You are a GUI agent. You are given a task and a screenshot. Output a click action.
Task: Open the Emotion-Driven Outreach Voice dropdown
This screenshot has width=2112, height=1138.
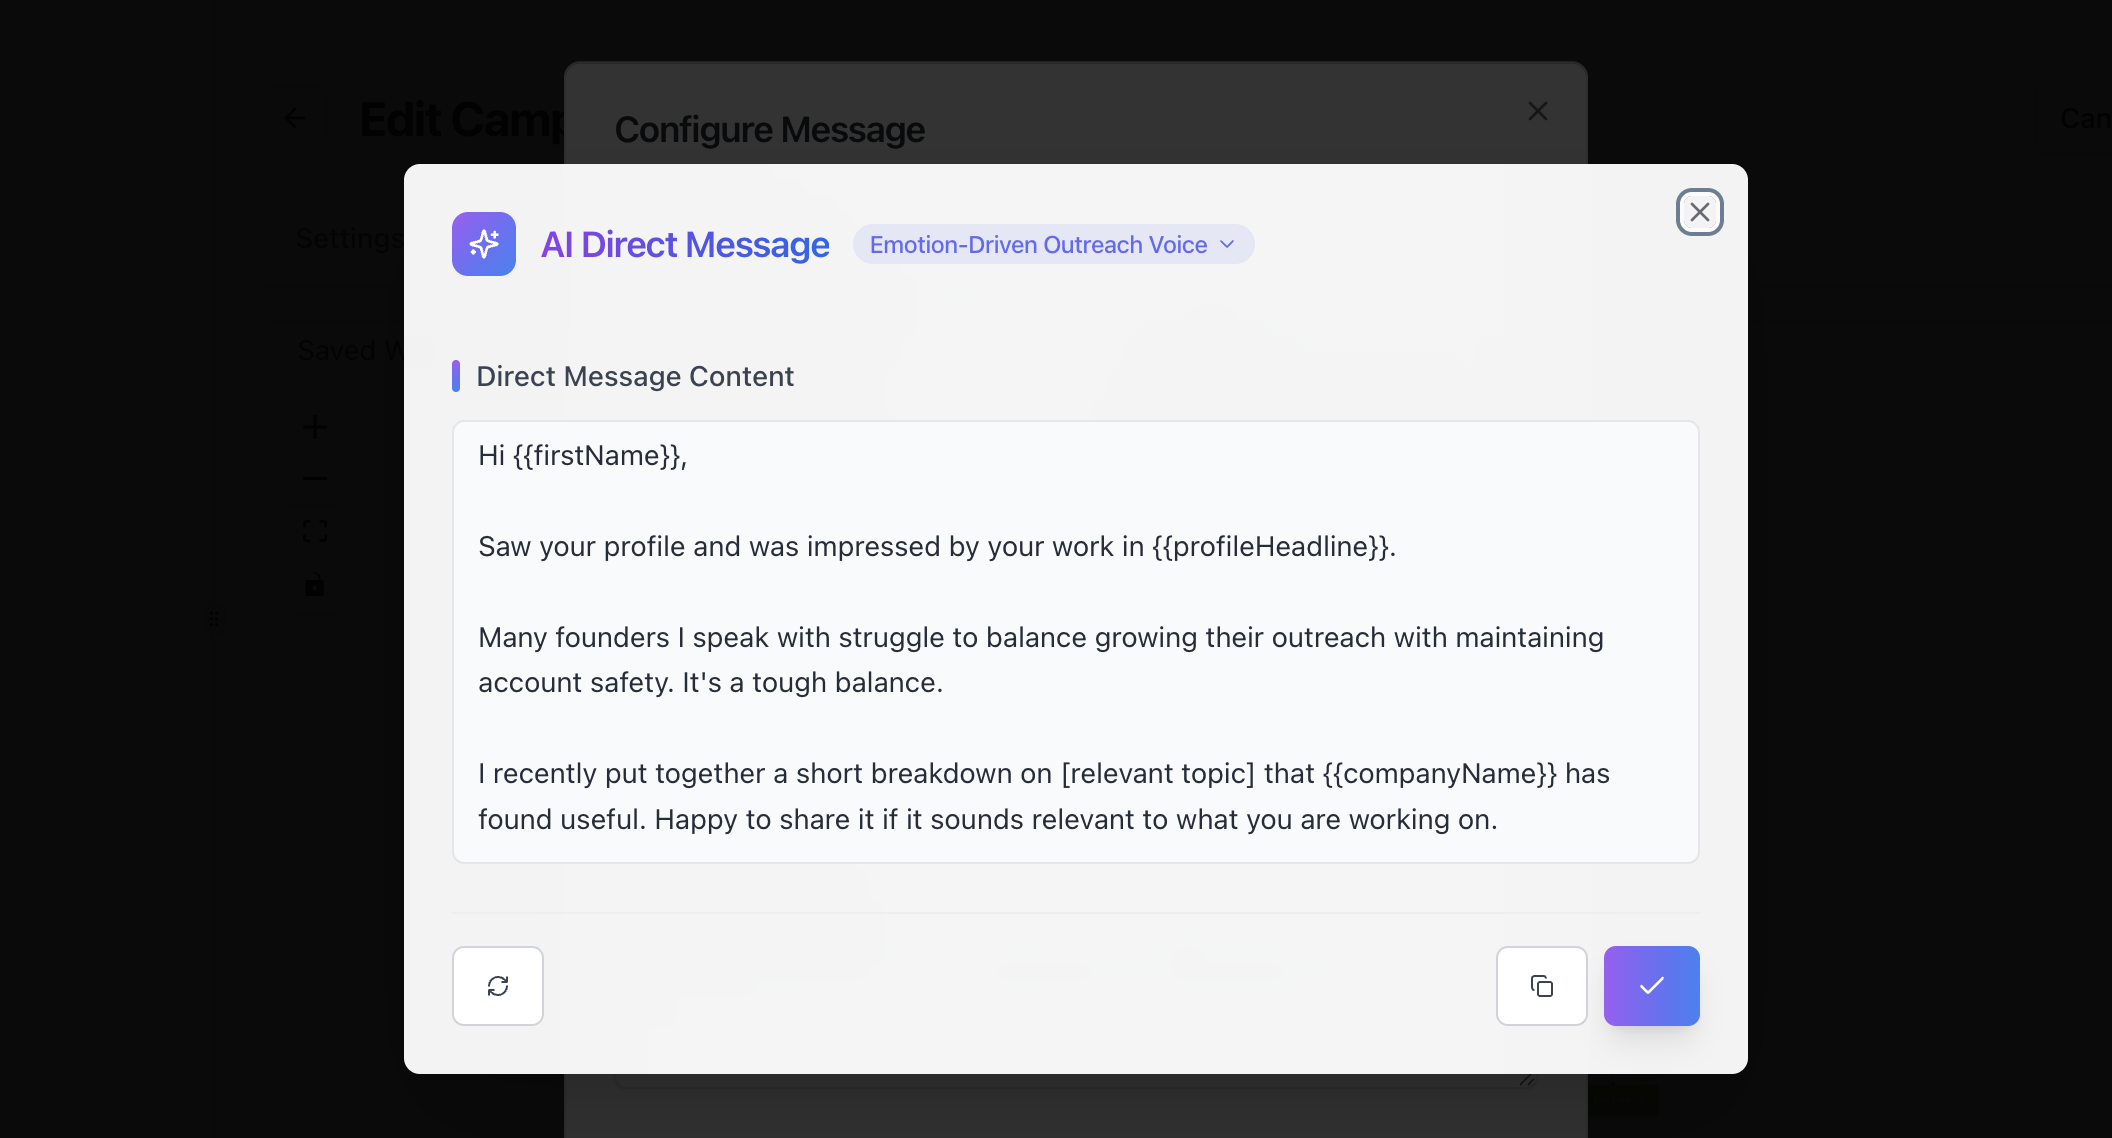pyautogui.click(x=1053, y=245)
